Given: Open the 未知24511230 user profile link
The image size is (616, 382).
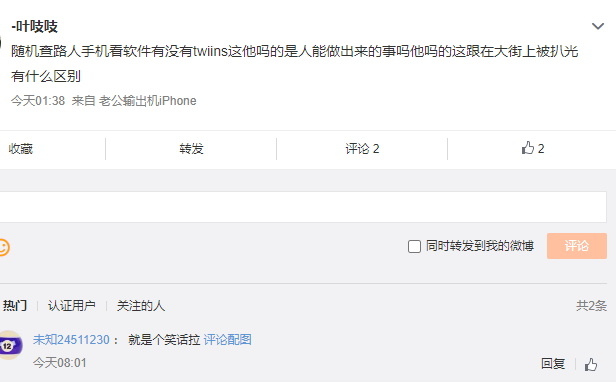Looking at the screenshot, I should (71, 340).
